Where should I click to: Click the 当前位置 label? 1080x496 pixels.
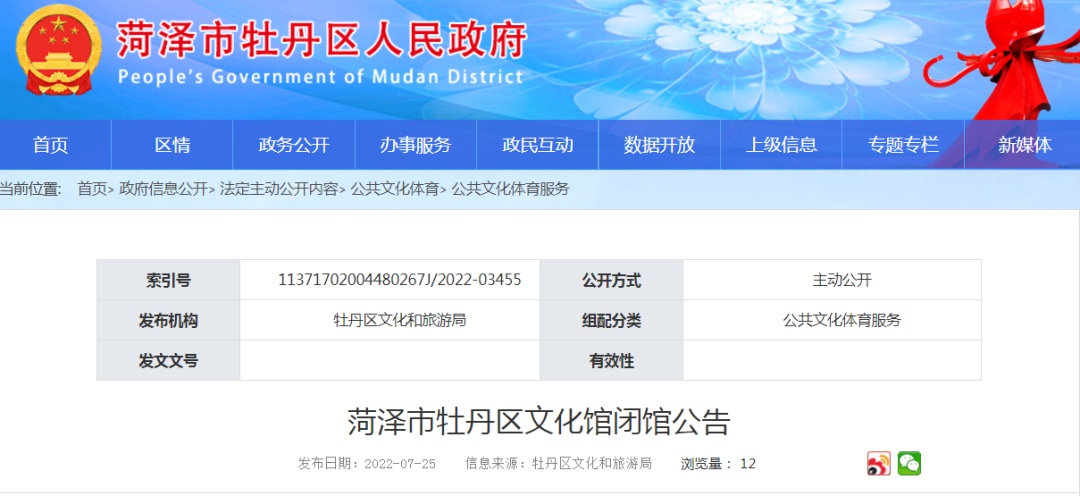point(30,189)
